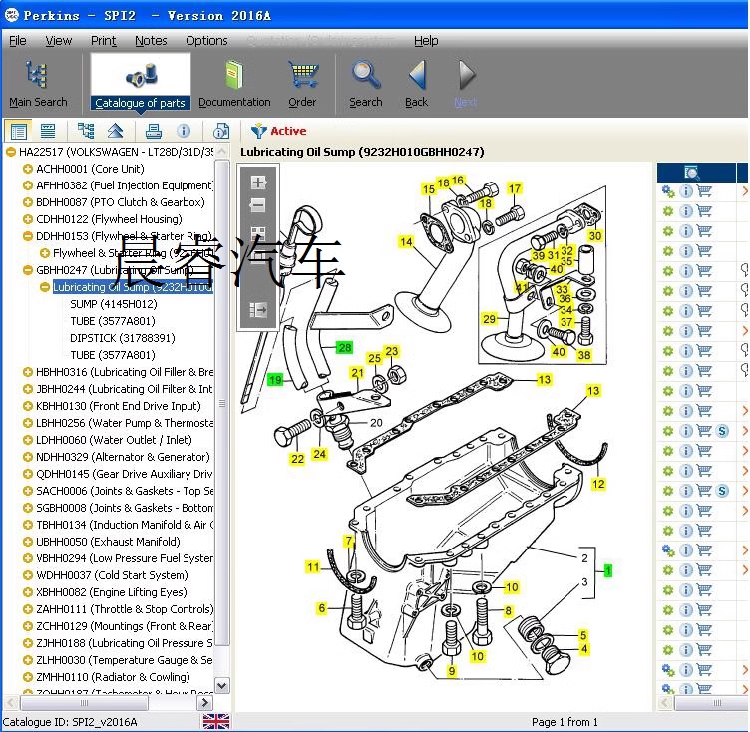
Task: Expand NDHH0329 Alternator & Generator node
Action: pos(28,457)
